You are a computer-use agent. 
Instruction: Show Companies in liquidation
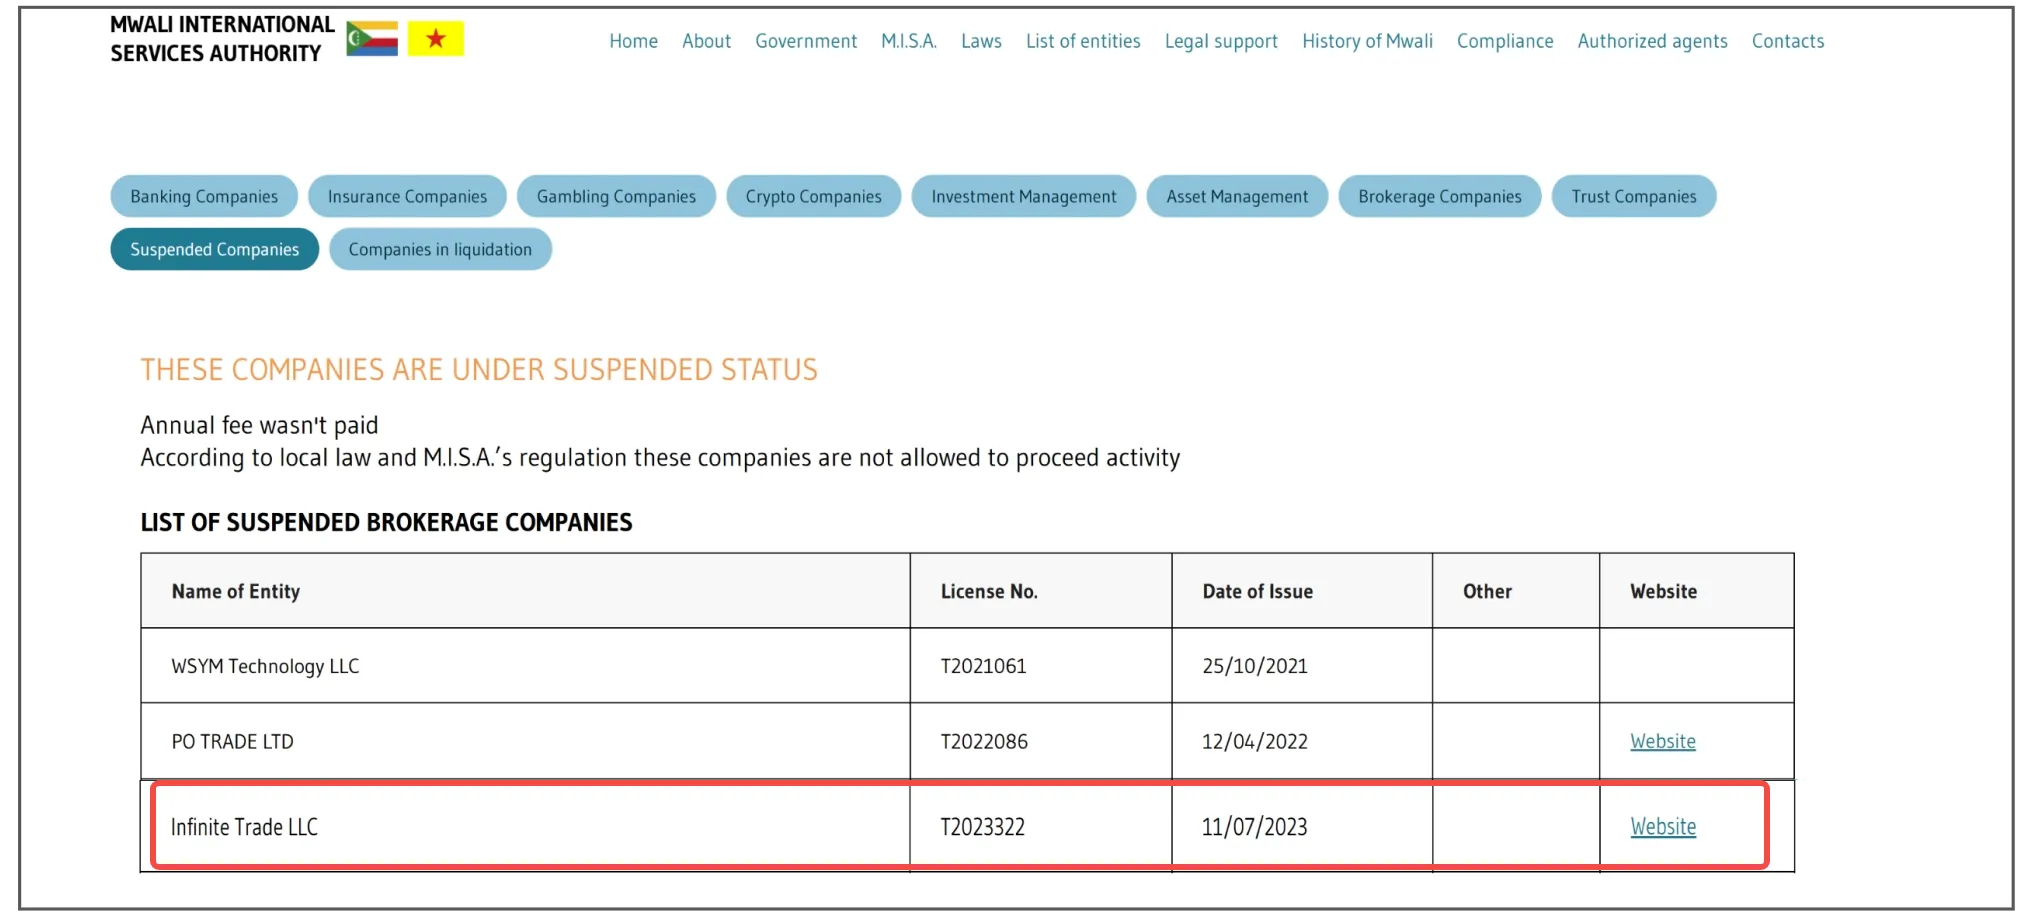[x=440, y=249]
